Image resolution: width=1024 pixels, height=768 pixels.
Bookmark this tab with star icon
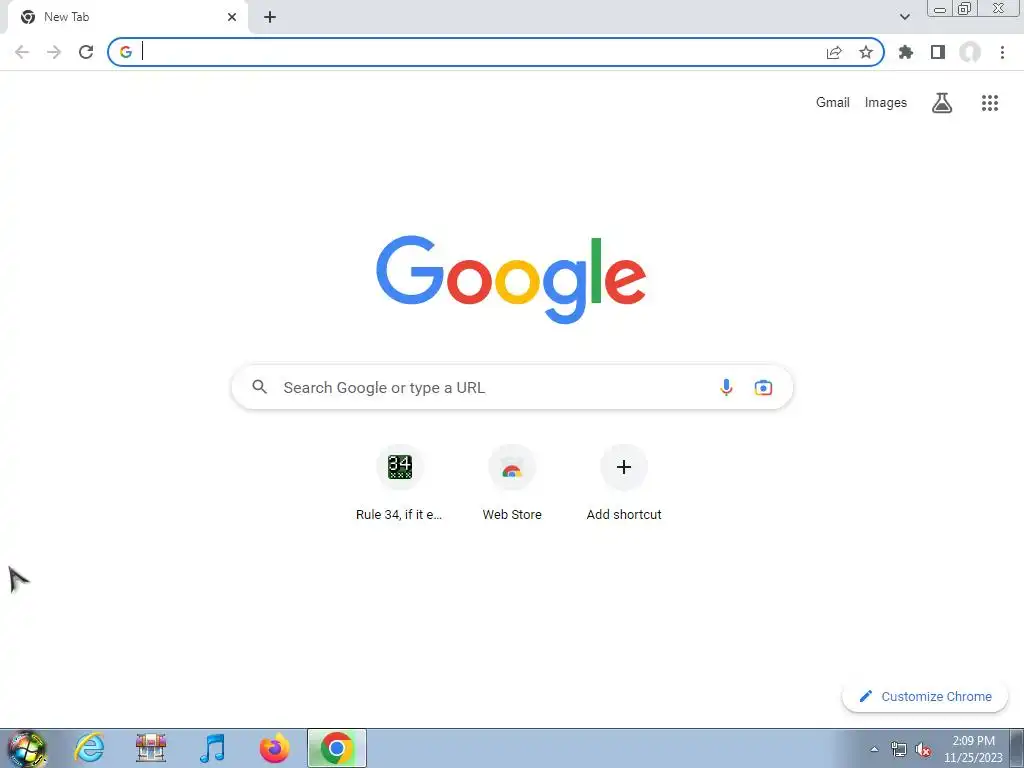click(x=866, y=52)
